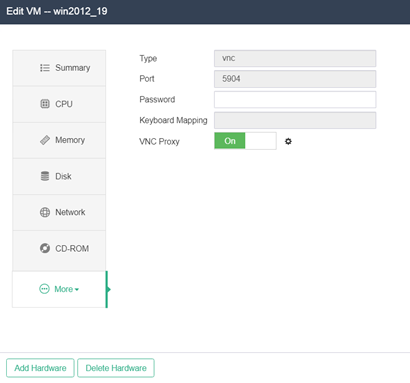The width and height of the screenshot is (410, 383).
Task: Click the CD-ROM disc icon
Action: pos(45,248)
